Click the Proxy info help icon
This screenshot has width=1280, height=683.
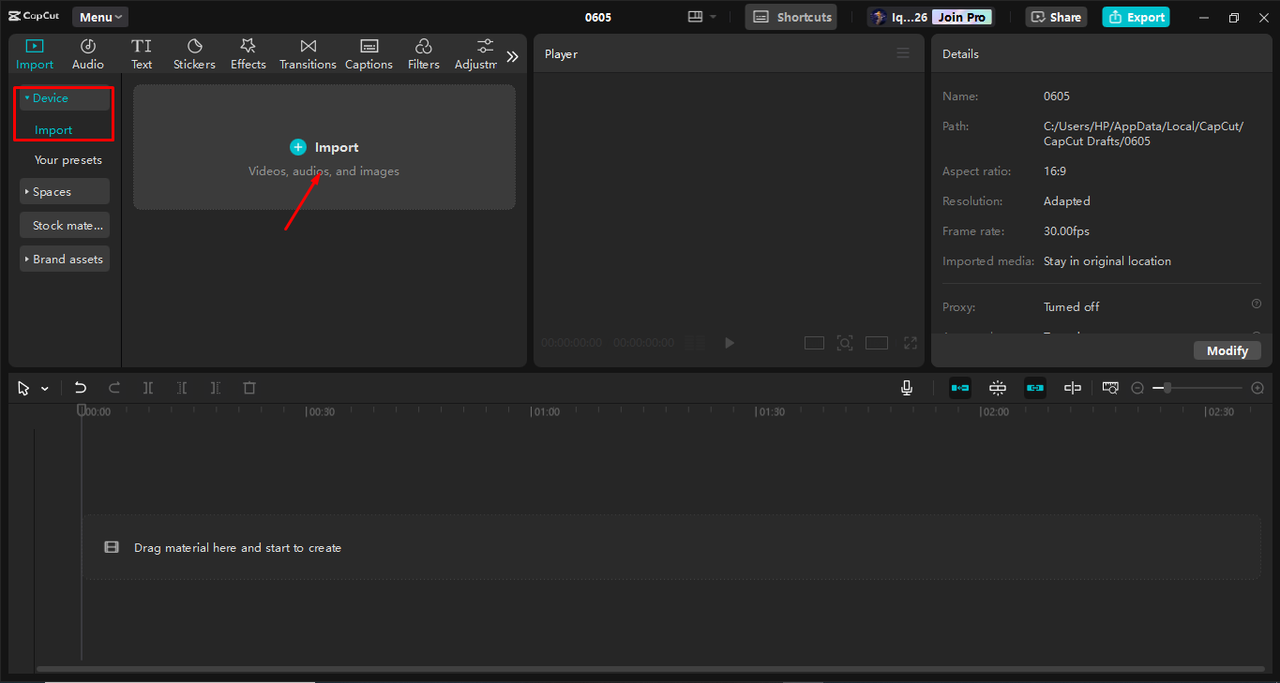[x=1256, y=304]
